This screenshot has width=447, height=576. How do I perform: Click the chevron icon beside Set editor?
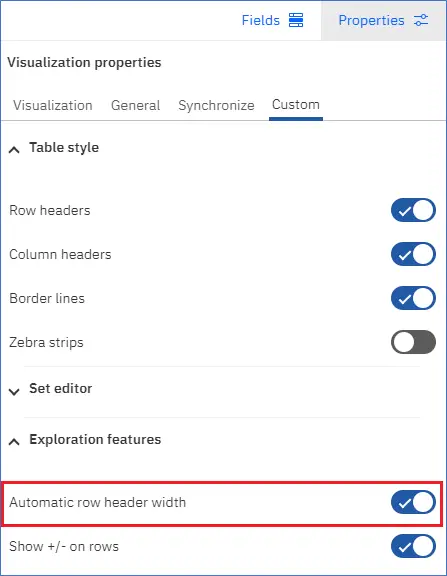tap(14, 392)
